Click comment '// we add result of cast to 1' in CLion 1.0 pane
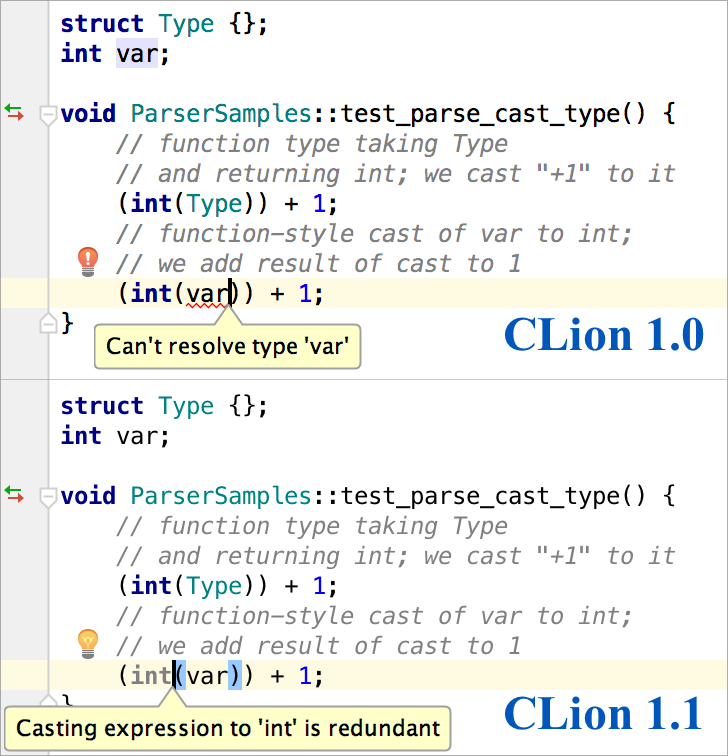This screenshot has width=728, height=756. coord(318,264)
